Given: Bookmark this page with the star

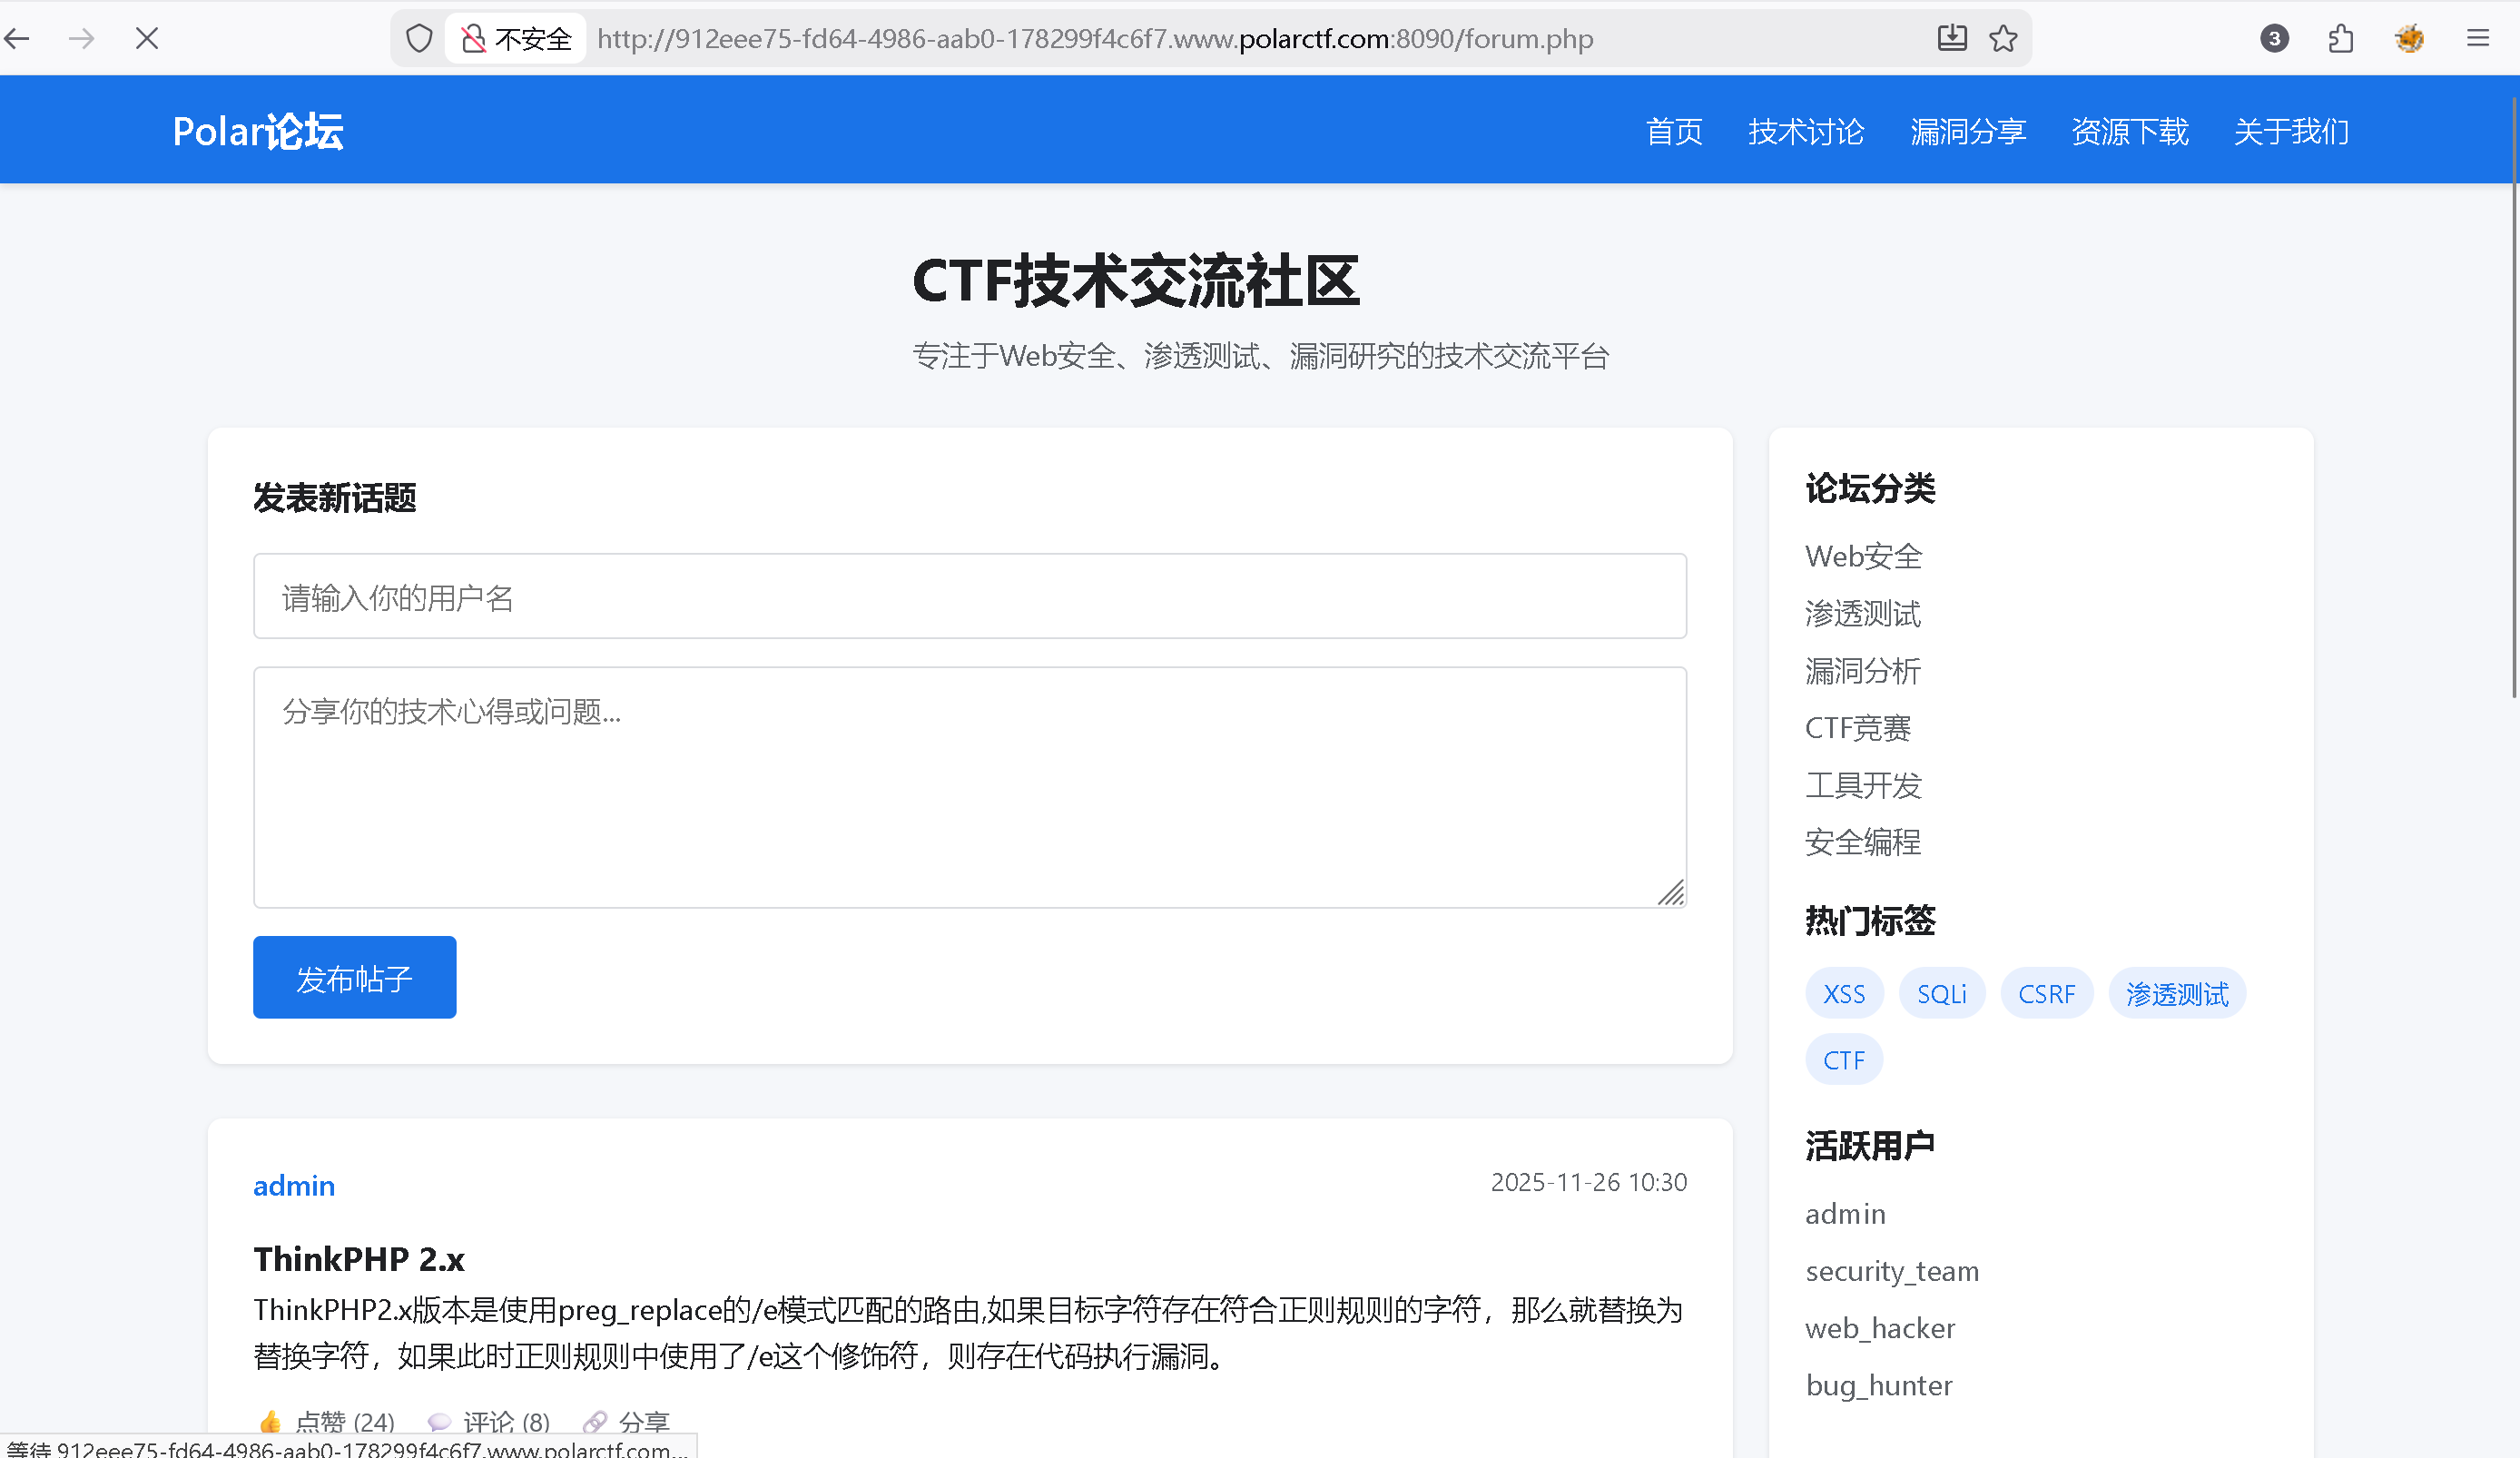Looking at the screenshot, I should click(x=2003, y=39).
